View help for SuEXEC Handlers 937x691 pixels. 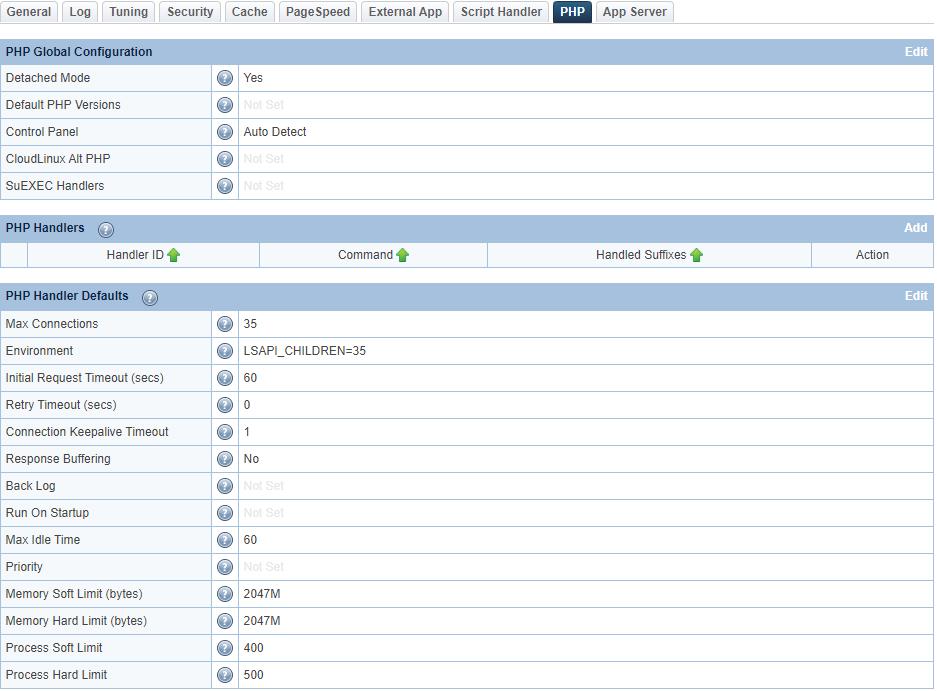[225, 185]
